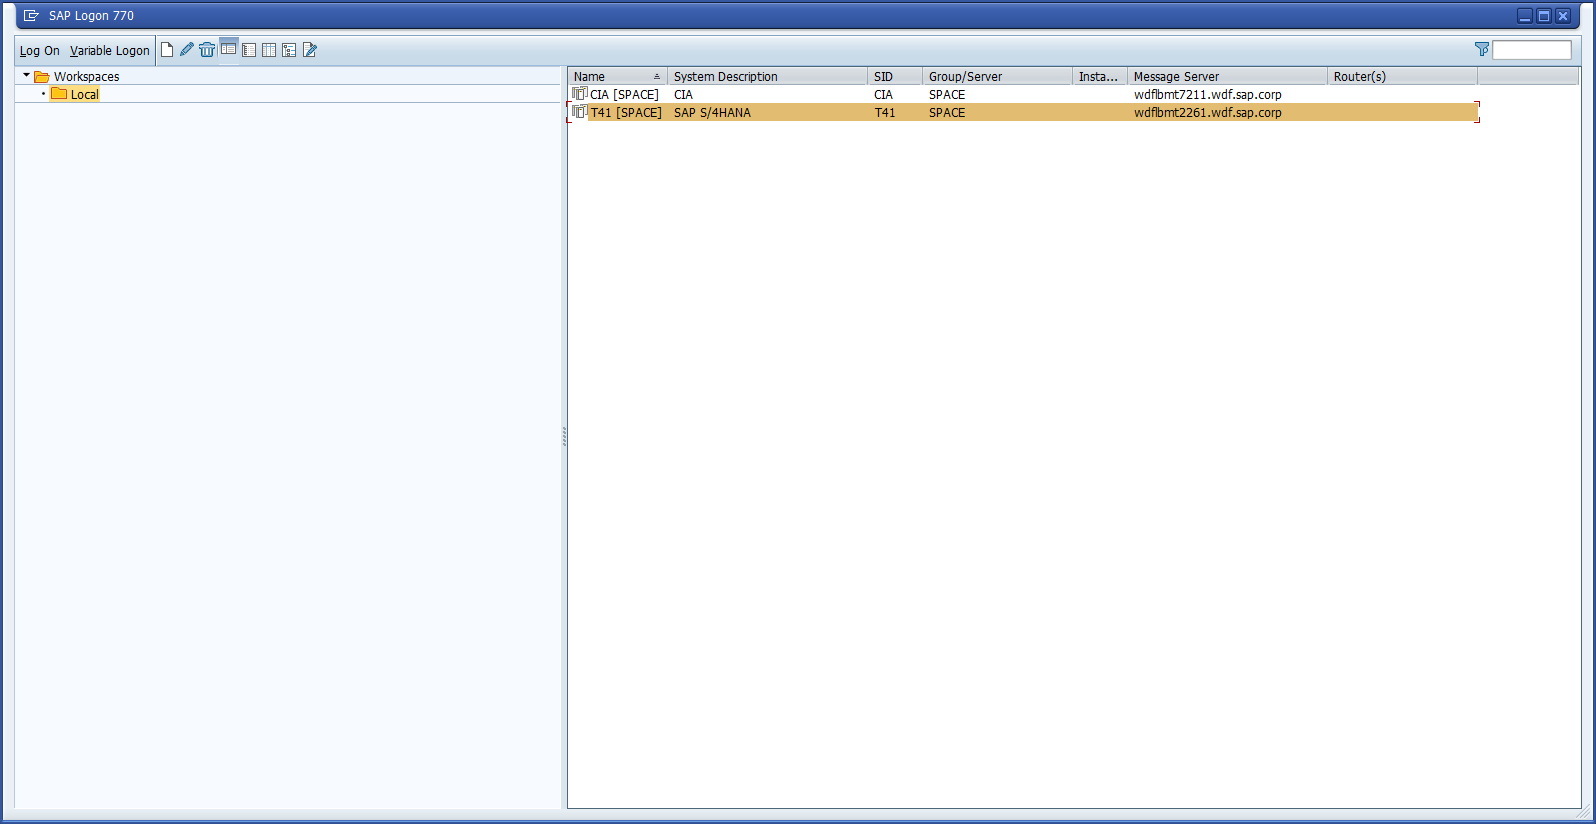Image resolution: width=1596 pixels, height=824 pixels.
Task: Click the New connection entry icon
Action: (167, 50)
